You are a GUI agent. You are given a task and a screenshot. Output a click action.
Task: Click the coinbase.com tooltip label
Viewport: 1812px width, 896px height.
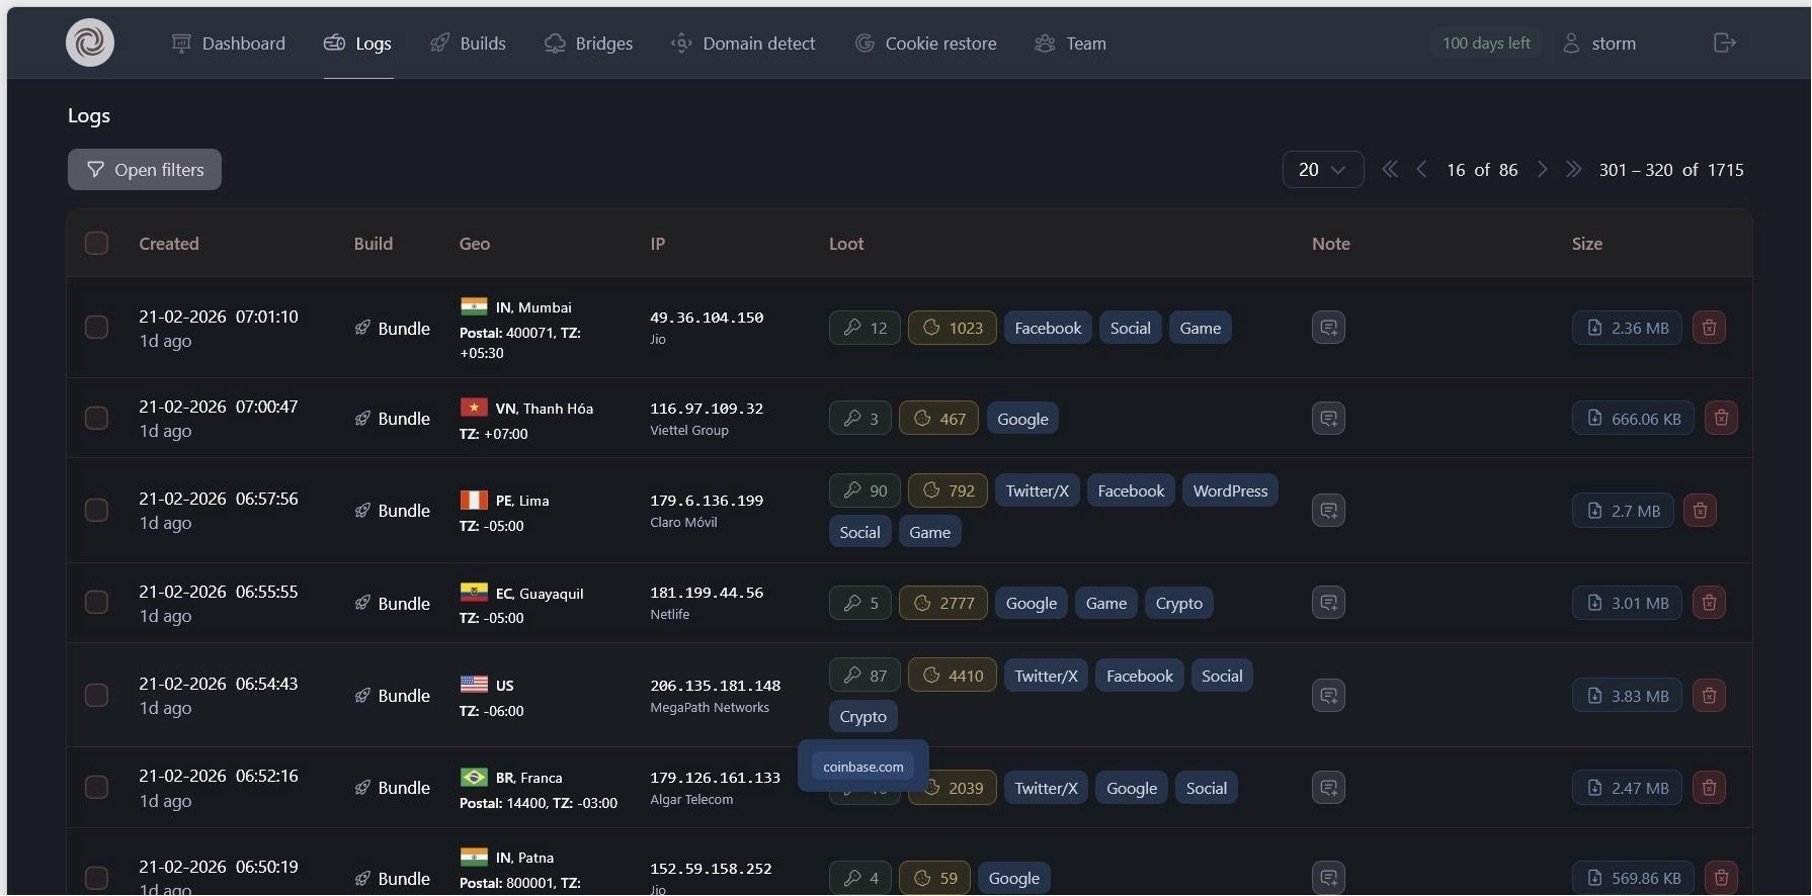pos(863,767)
